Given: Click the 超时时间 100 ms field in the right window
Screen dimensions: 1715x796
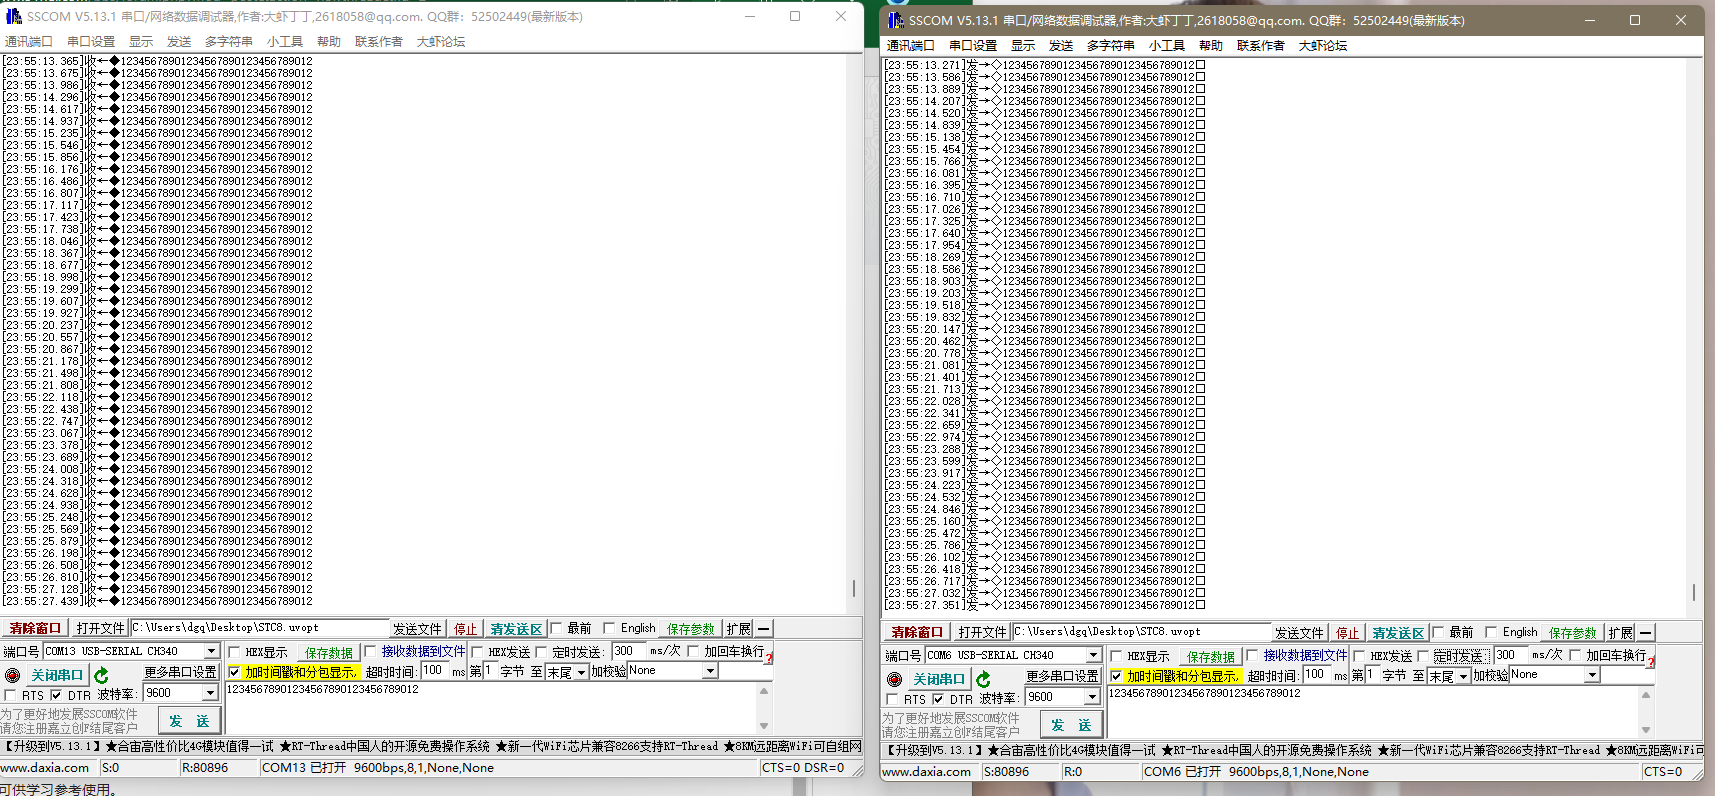Looking at the screenshot, I should [x=1318, y=675].
